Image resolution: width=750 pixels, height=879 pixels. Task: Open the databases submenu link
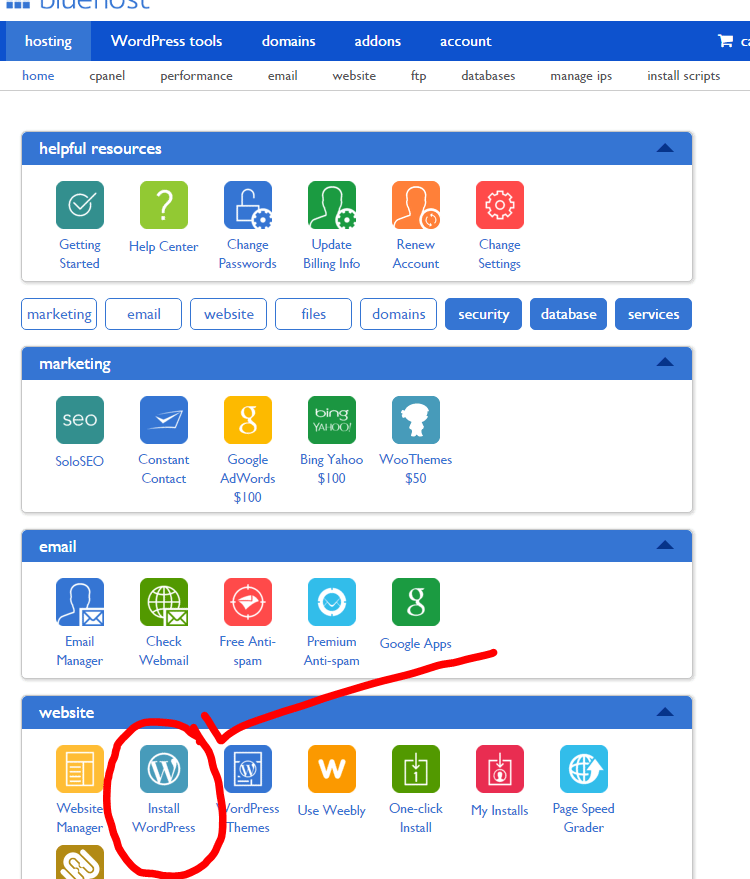tap(488, 76)
